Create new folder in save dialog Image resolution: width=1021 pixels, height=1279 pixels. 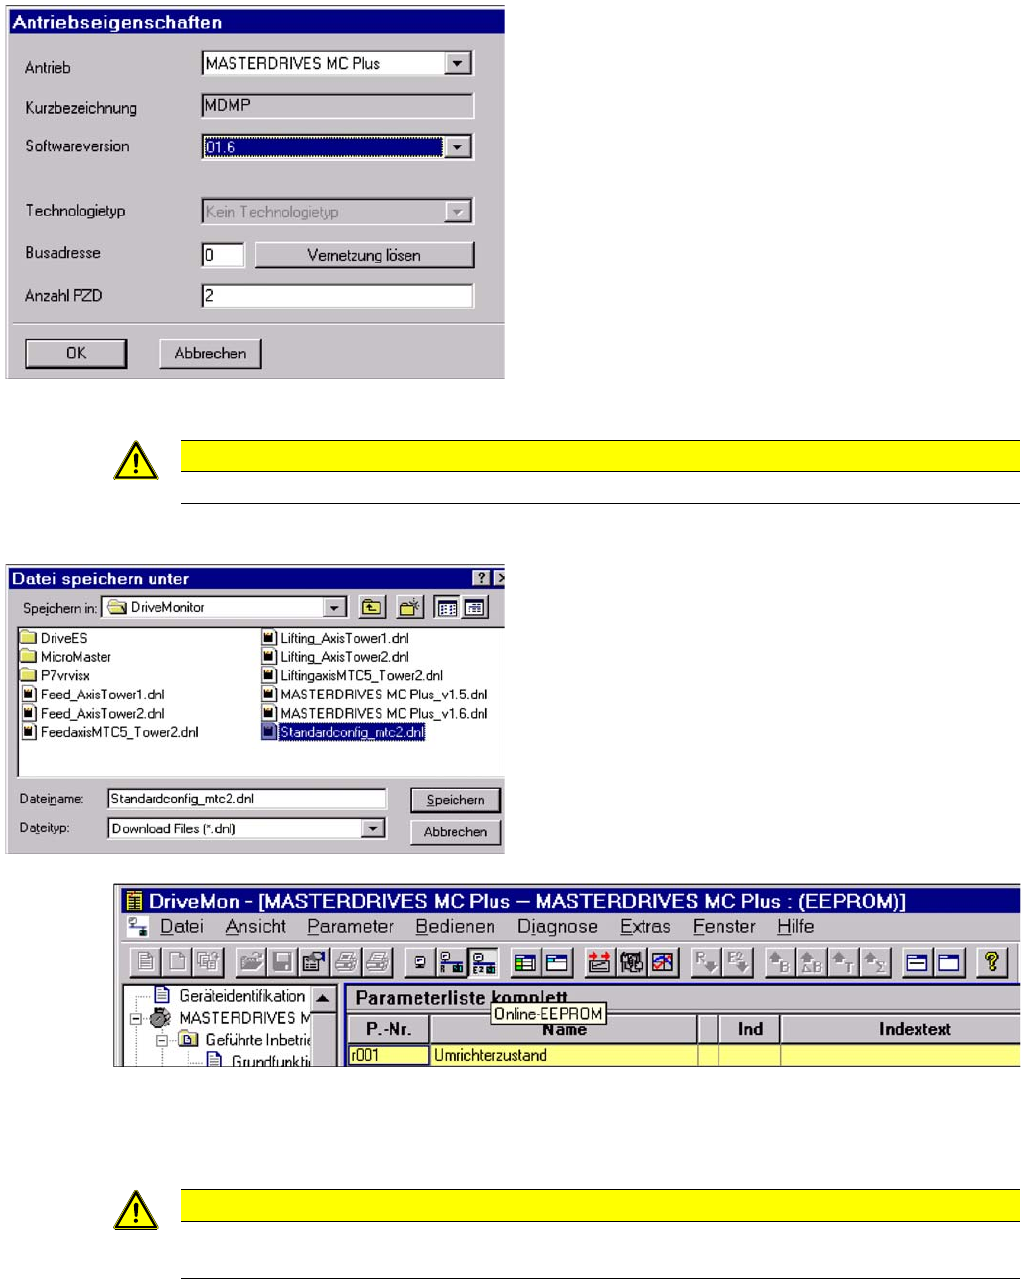(x=411, y=607)
